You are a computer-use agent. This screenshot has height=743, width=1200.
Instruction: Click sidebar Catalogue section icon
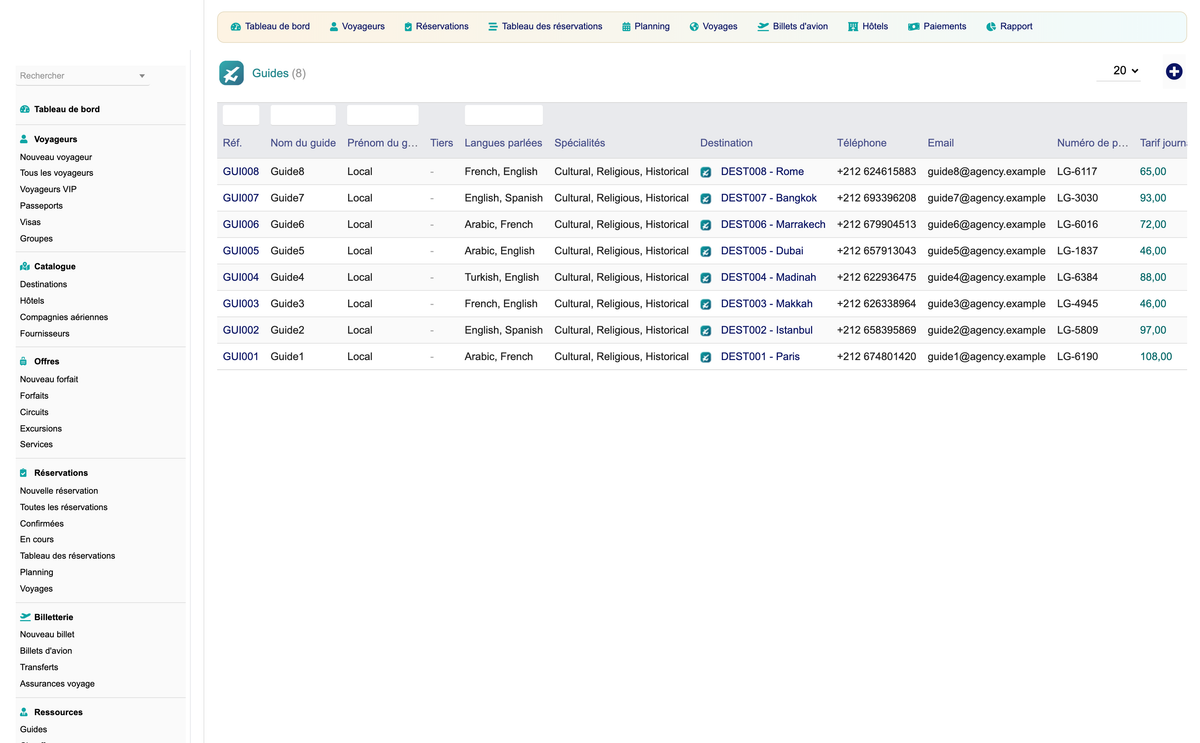(25, 267)
